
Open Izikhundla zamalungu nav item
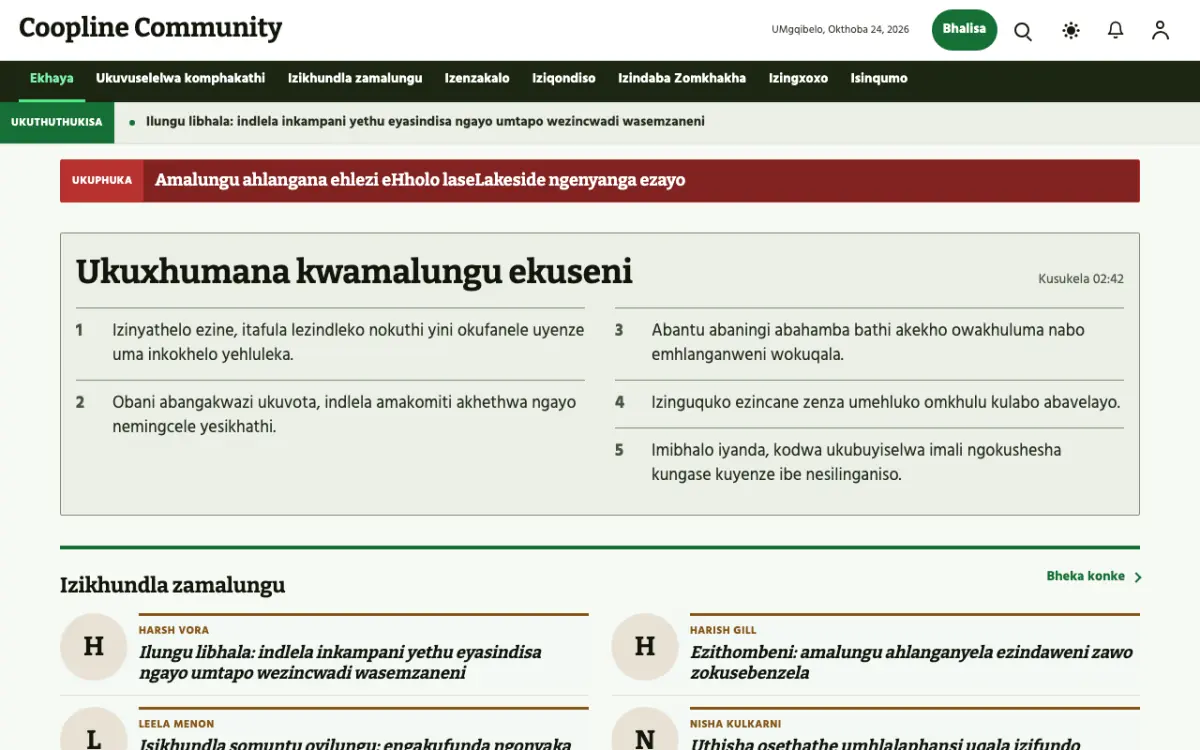coord(355,78)
